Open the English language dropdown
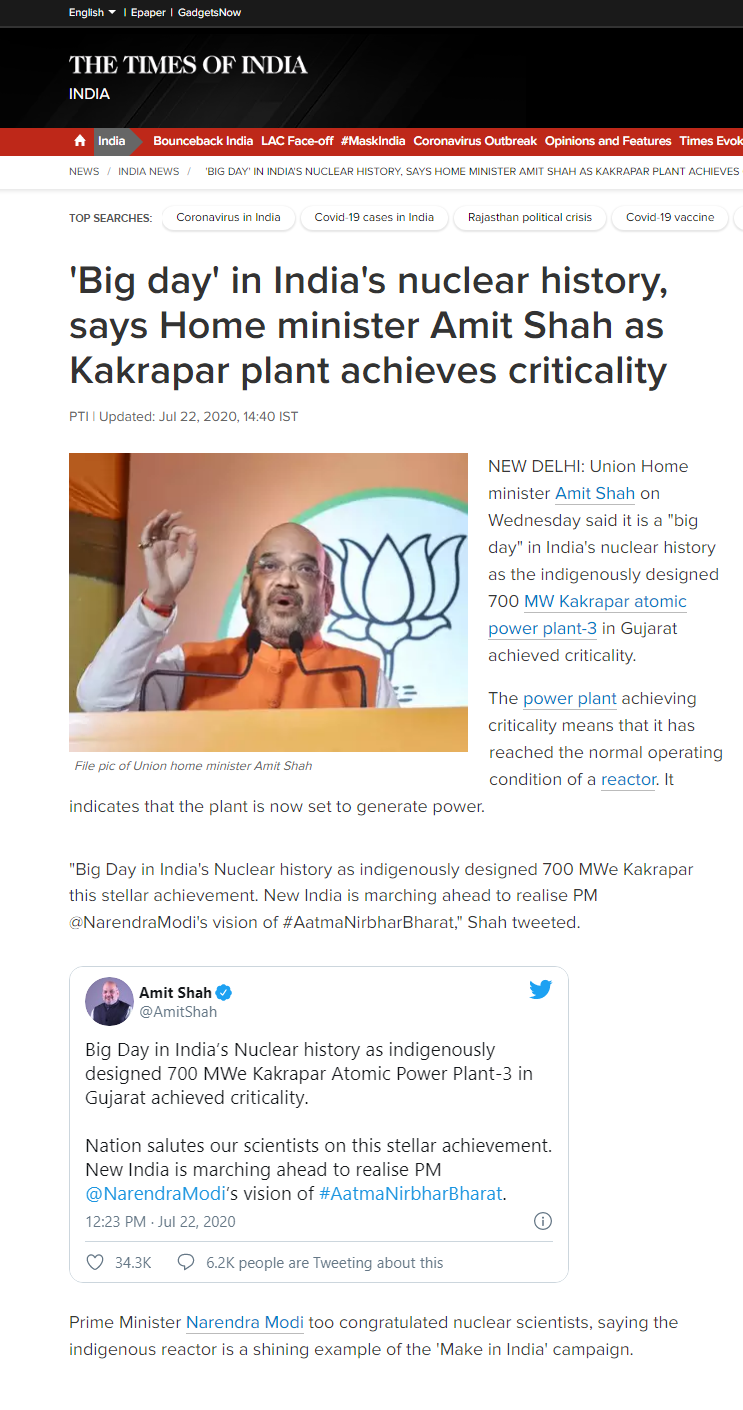Viewport: 743px width, 1410px height. pyautogui.click(x=92, y=12)
